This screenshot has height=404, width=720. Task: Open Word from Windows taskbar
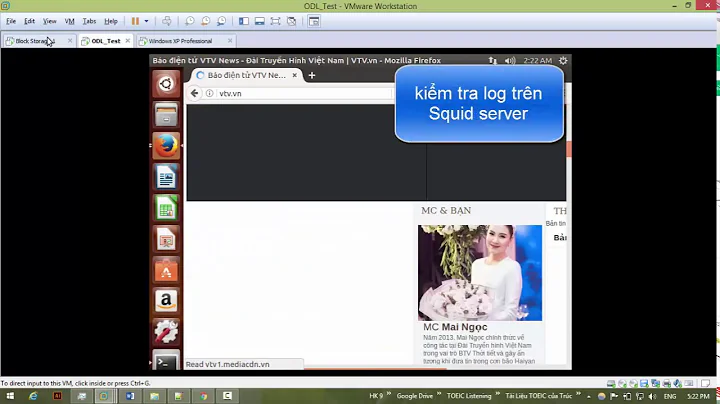point(130,396)
